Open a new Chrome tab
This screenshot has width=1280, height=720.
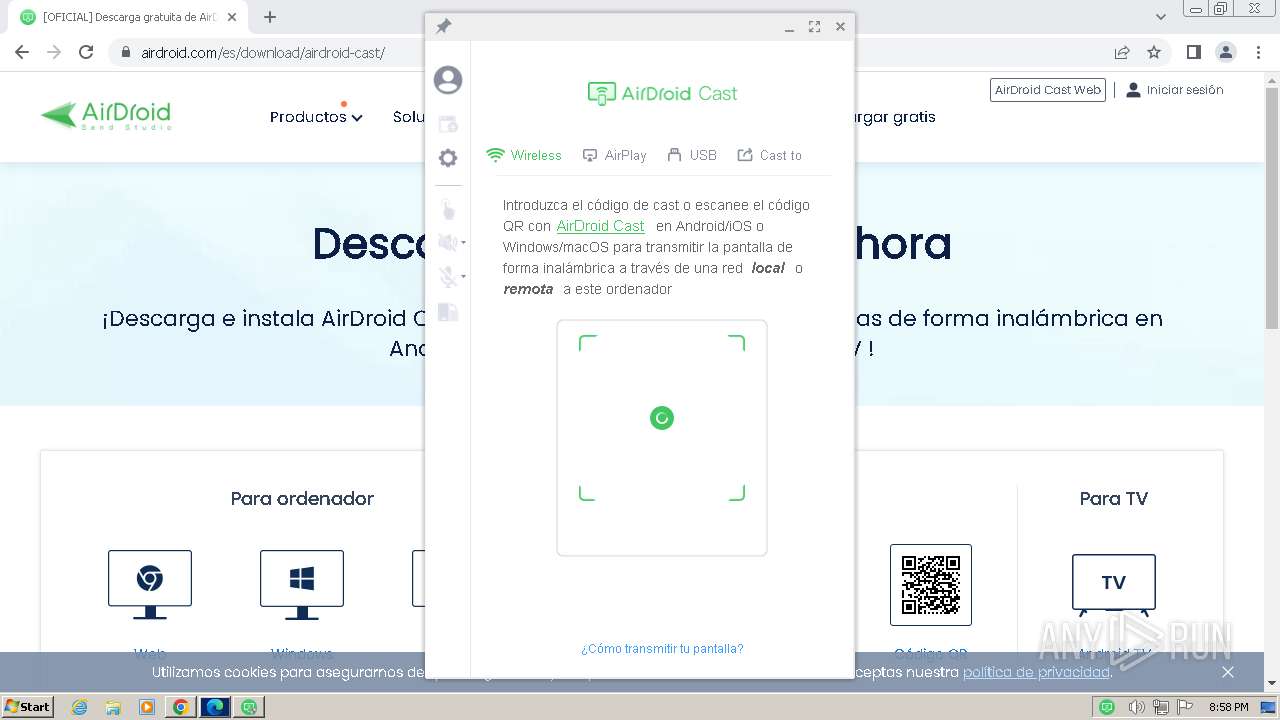tap(270, 17)
